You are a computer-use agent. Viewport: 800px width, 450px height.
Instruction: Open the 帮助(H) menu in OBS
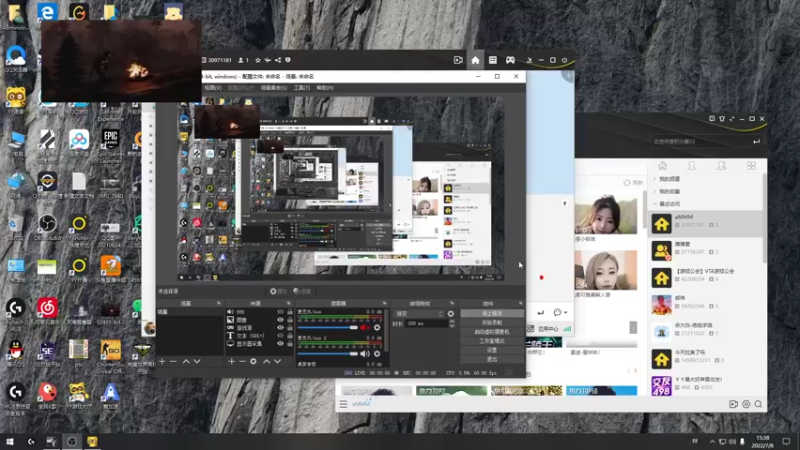[325, 88]
